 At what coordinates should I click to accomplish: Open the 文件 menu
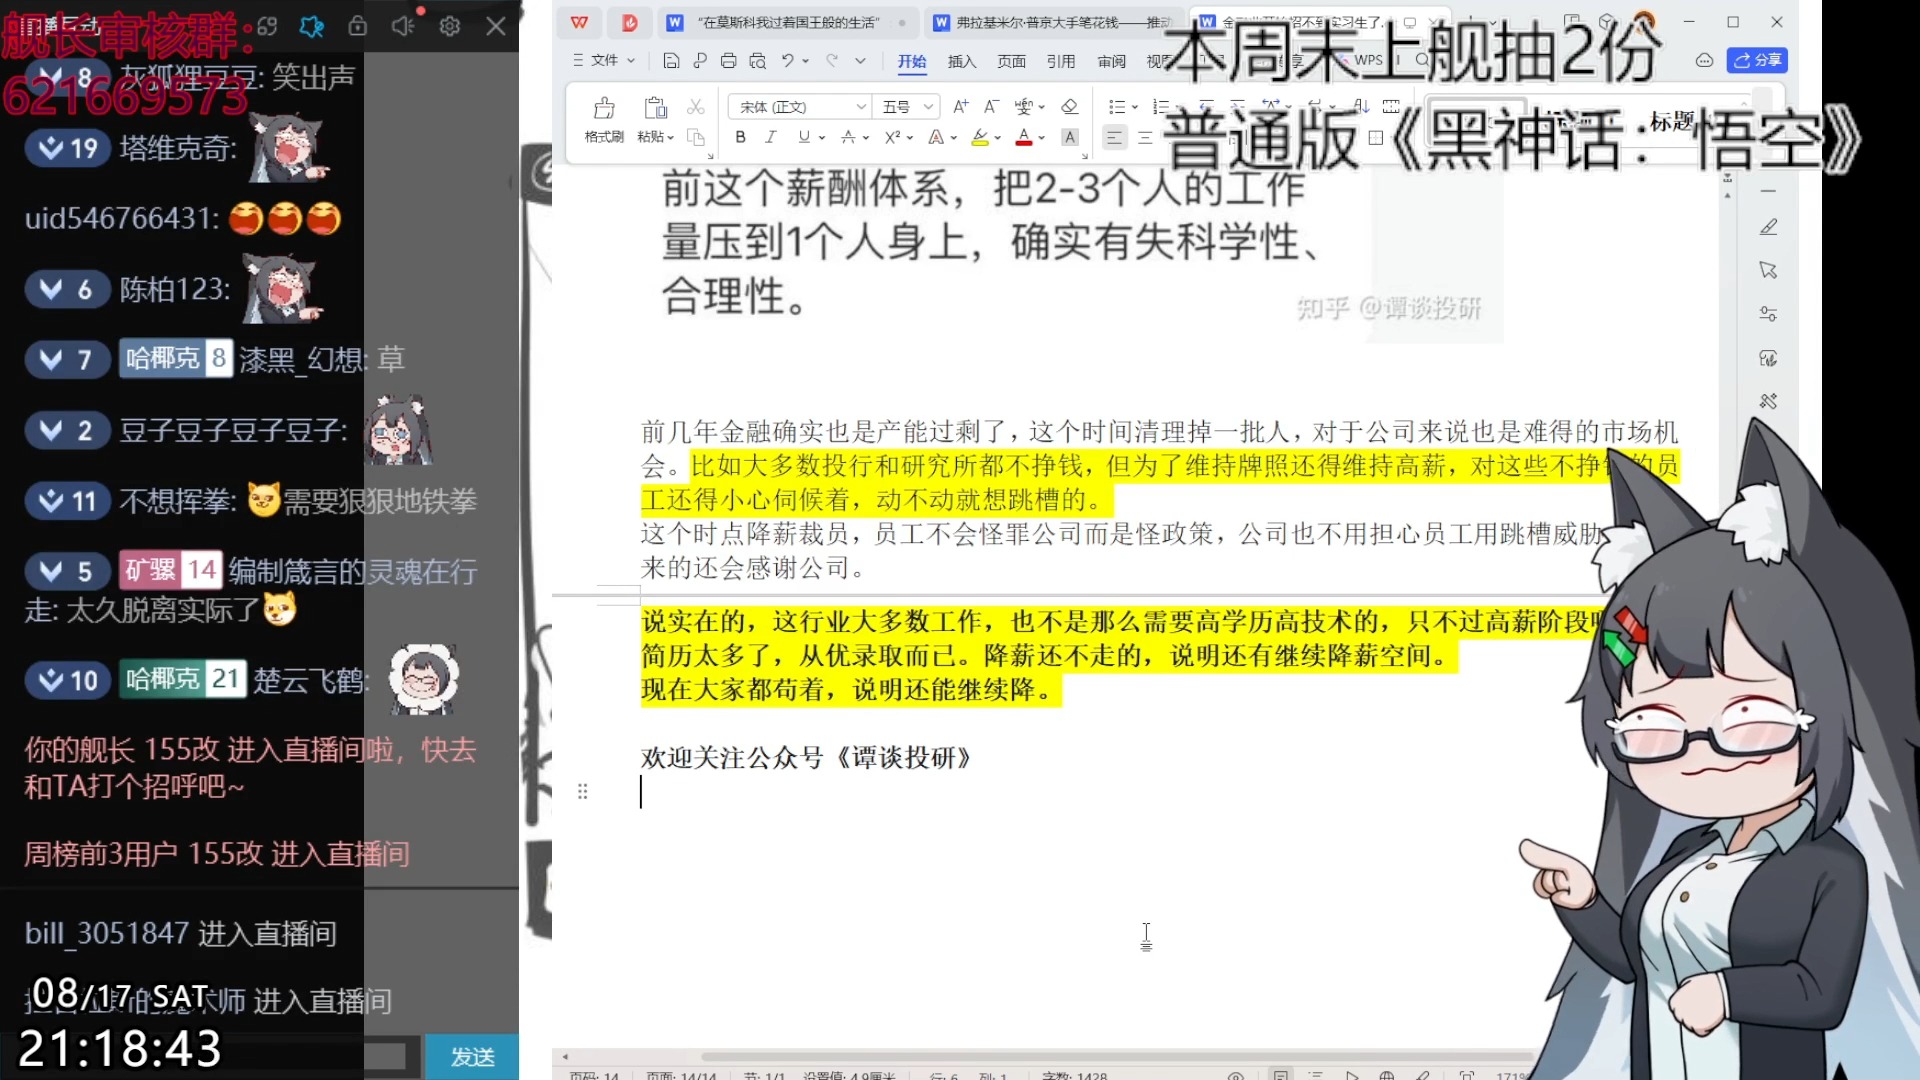[x=603, y=61]
